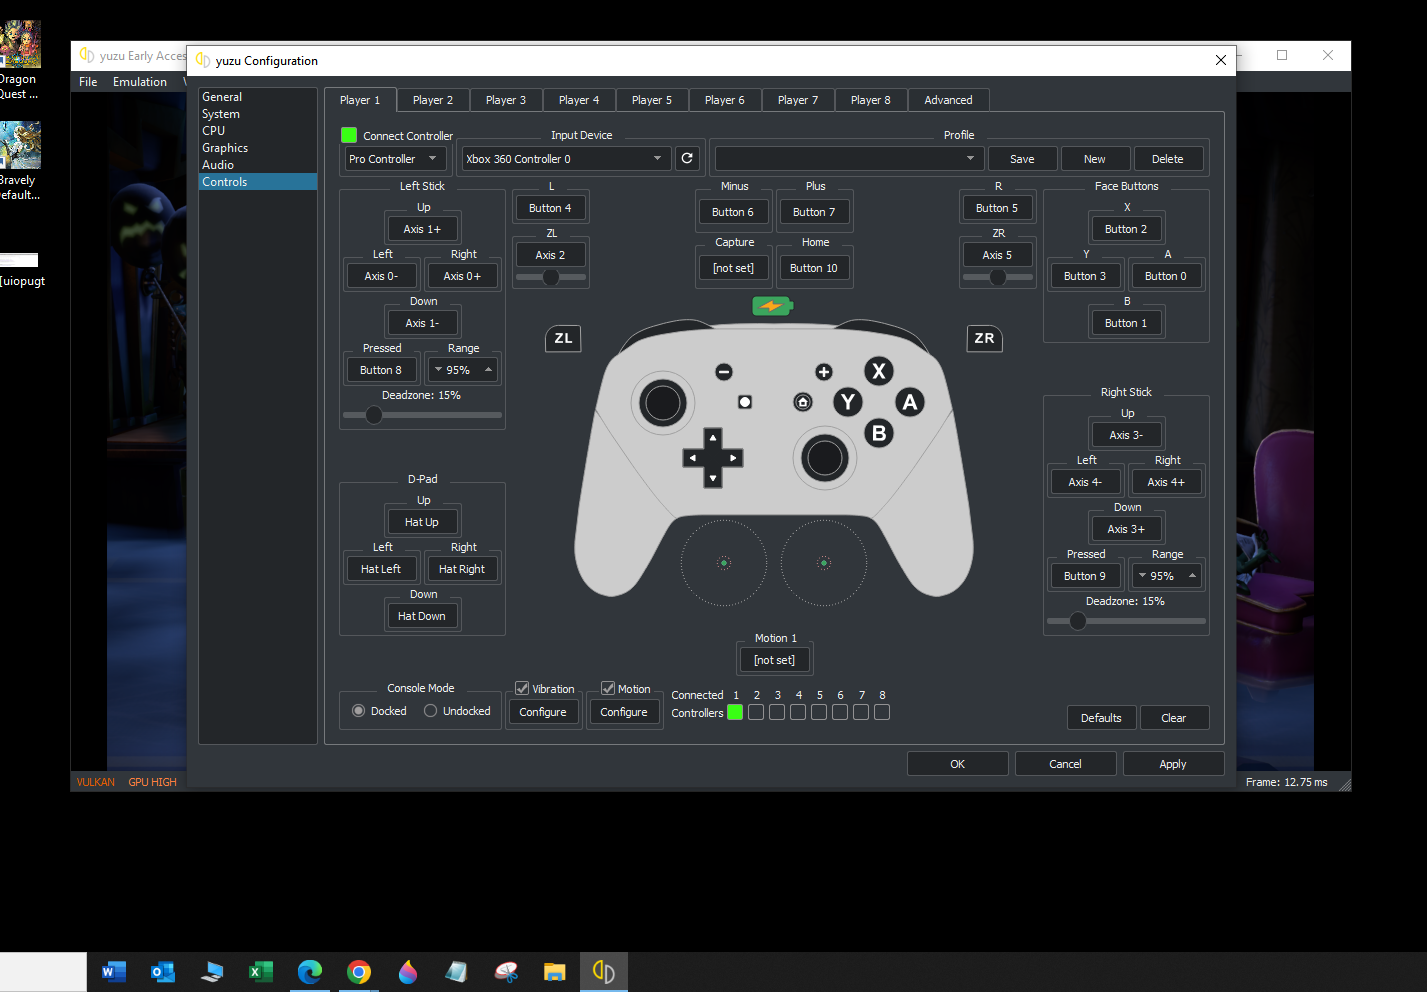Click the left analog stick on the controller image
Image resolution: width=1427 pixels, height=992 pixels.
(663, 403)
